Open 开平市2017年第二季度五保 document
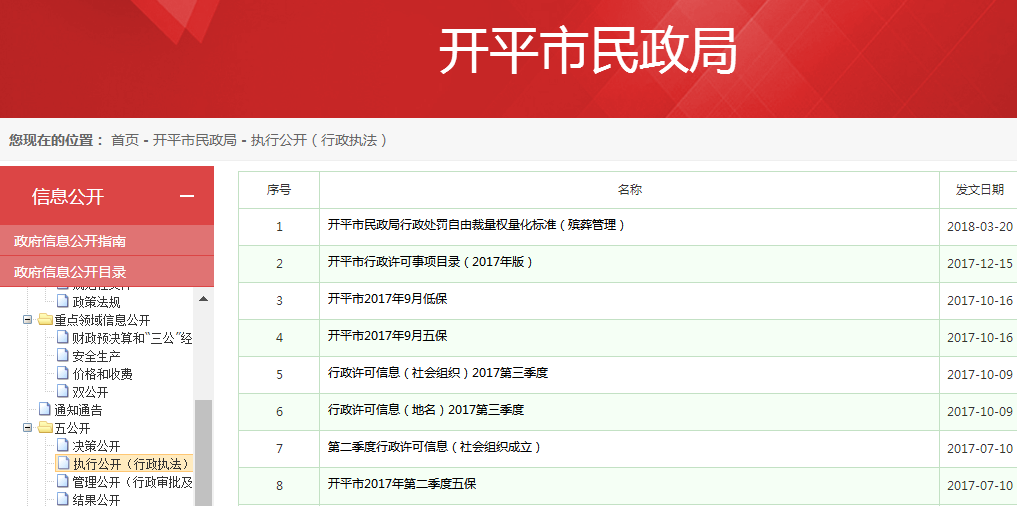 click(401, 484)
